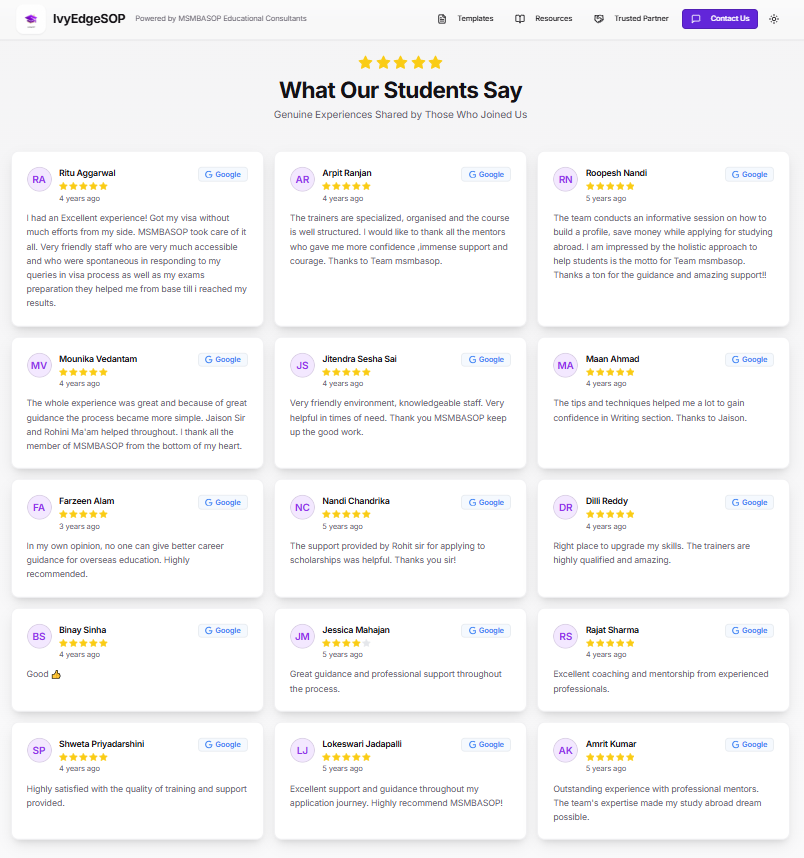
Task: Click the MV avatar for Mounika Vedantam
Action: (39, 365)
